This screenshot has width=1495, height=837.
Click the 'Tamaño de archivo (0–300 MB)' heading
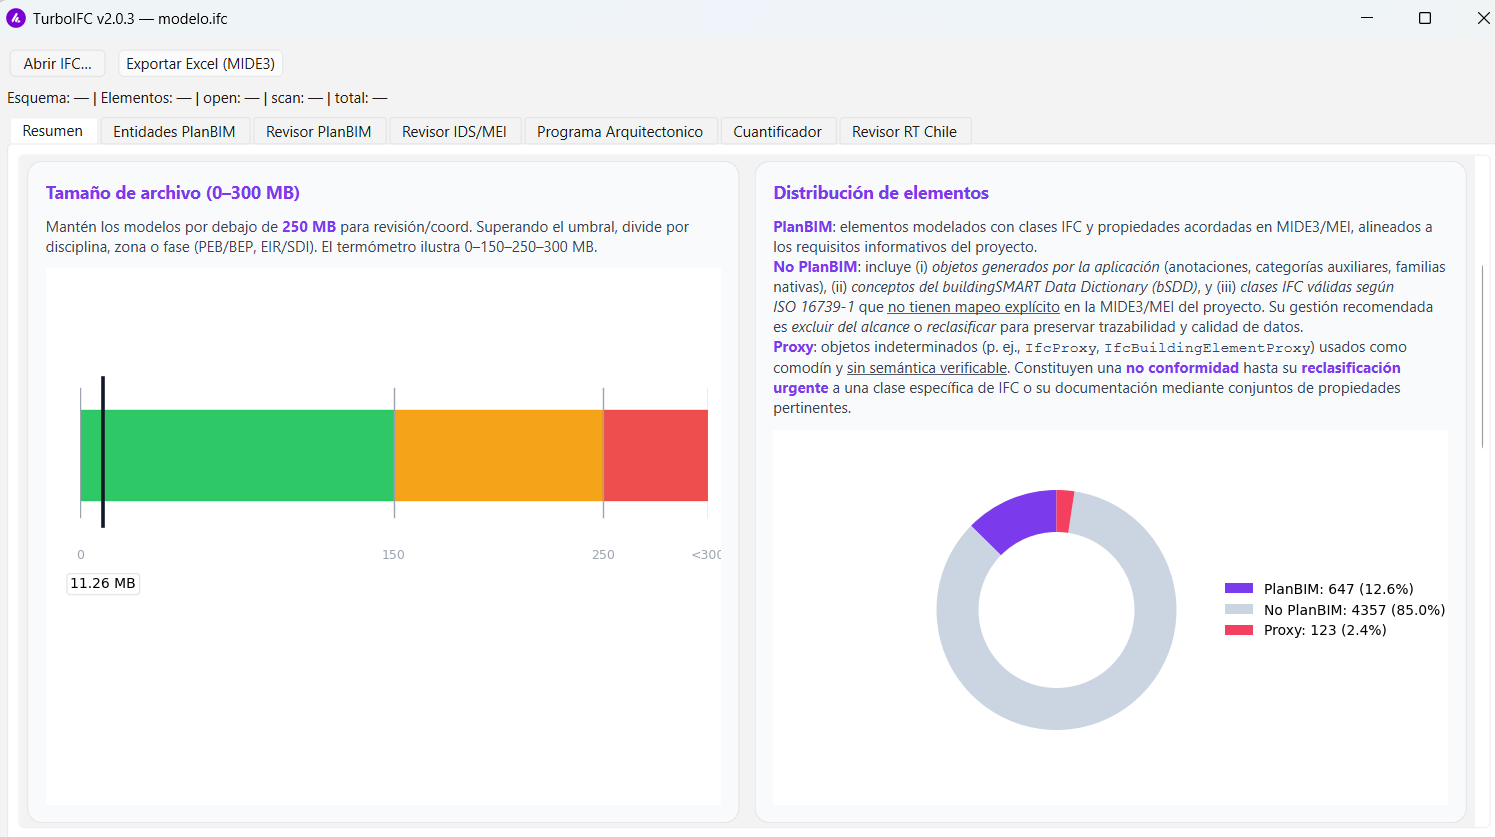pos(173,193)
